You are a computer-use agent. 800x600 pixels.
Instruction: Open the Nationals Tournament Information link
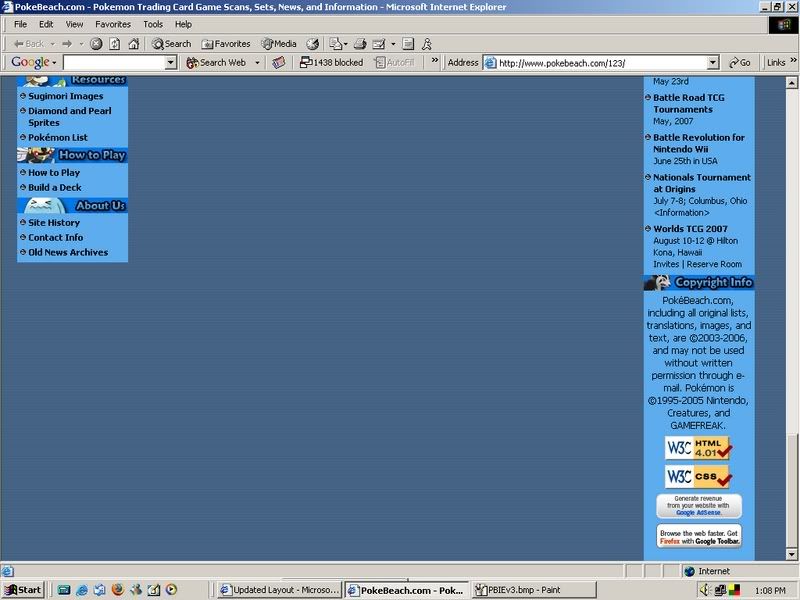[x=681, y=212]
